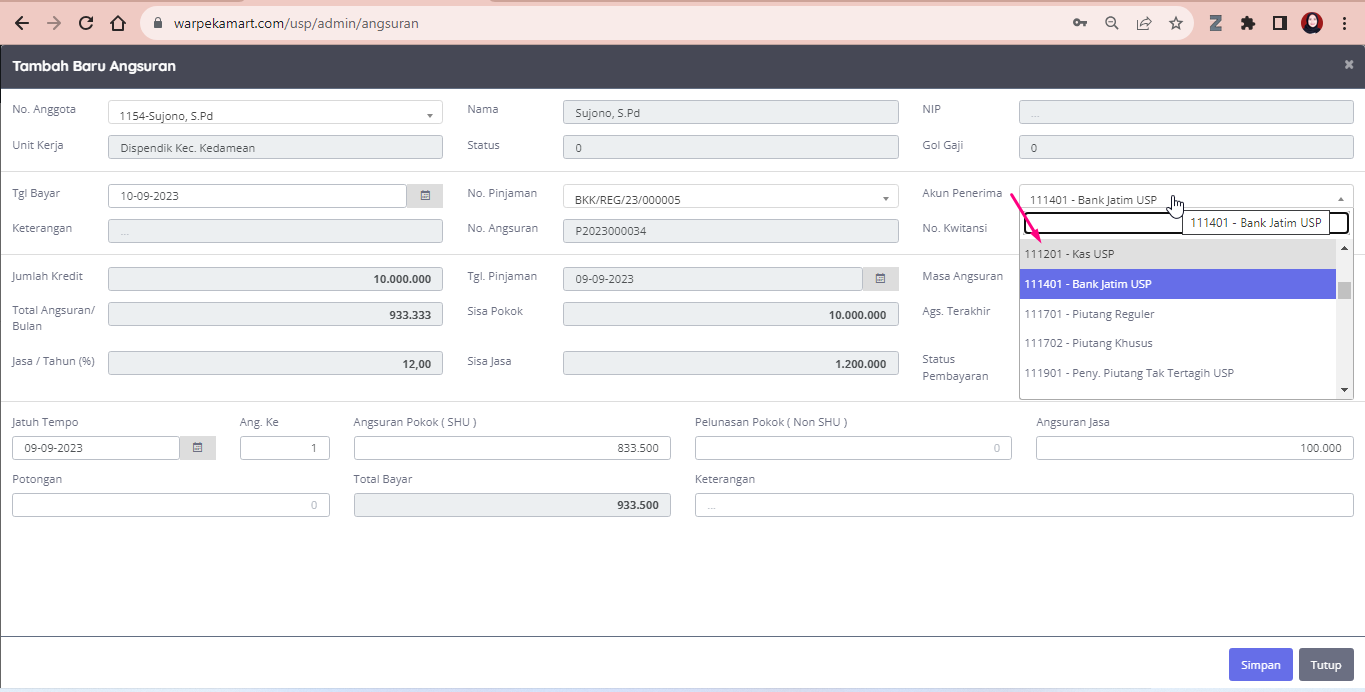Click the Unit Kerja field
Screen dimensions: 1365x692
tap(275, 147)
